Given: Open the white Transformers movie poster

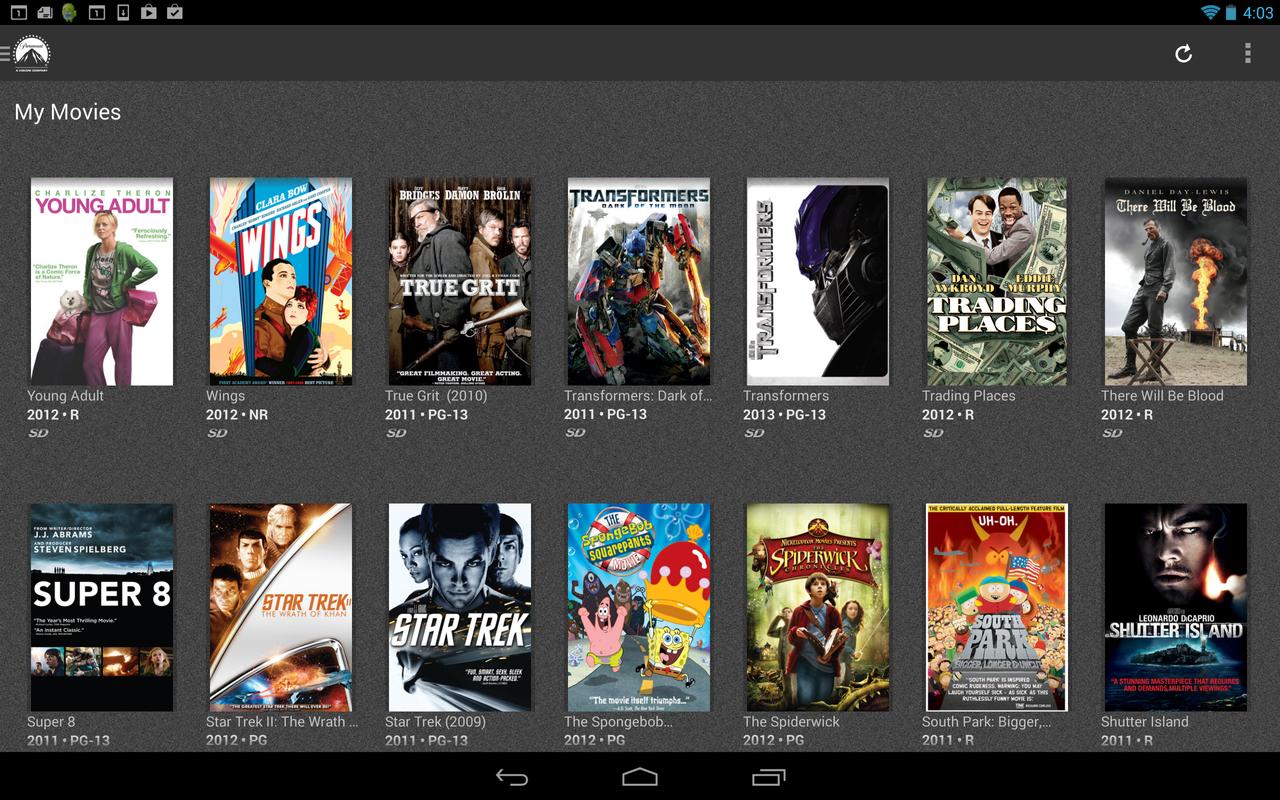Looking at the screenshot, I should [x=818, y=282].
